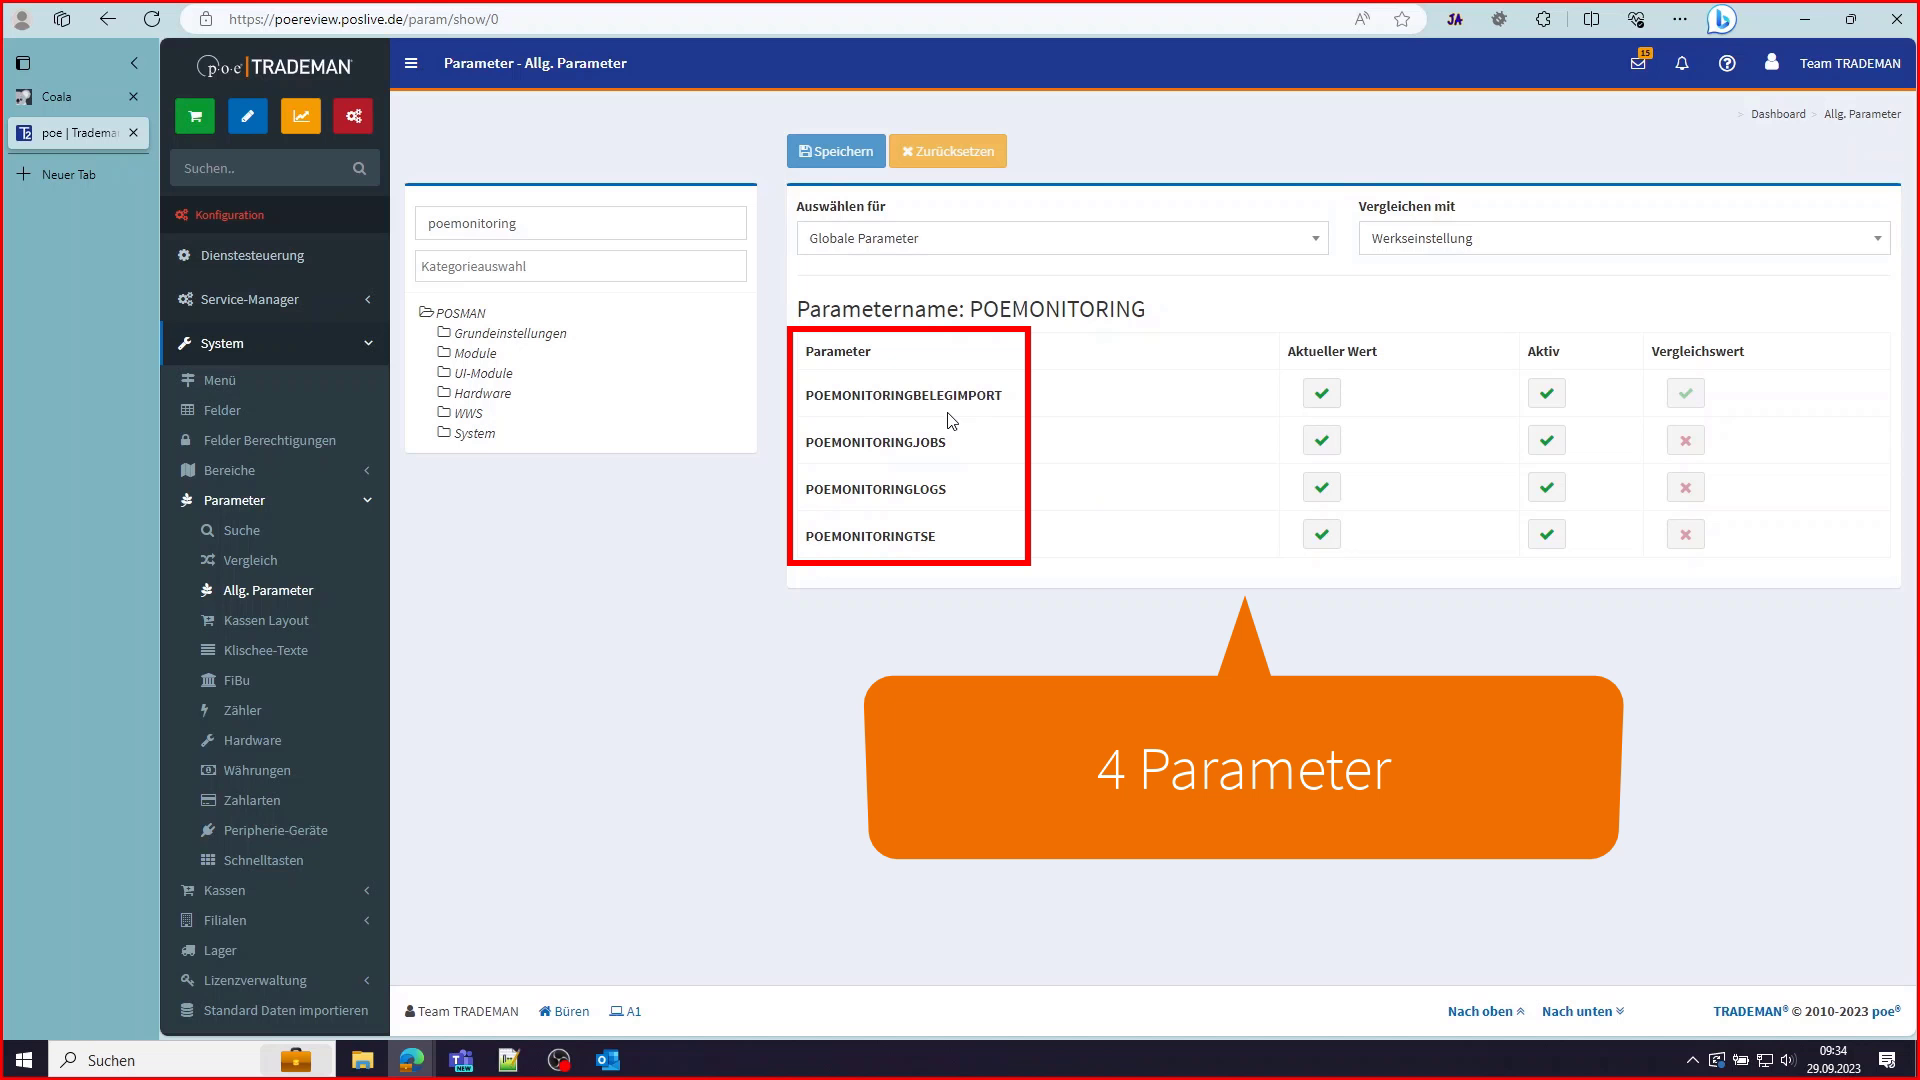Screen dimensions: 1920x1080
Task: Toggle Aktueller Wert for POEMONITORINGTSE
Action: coord(1322,534)
